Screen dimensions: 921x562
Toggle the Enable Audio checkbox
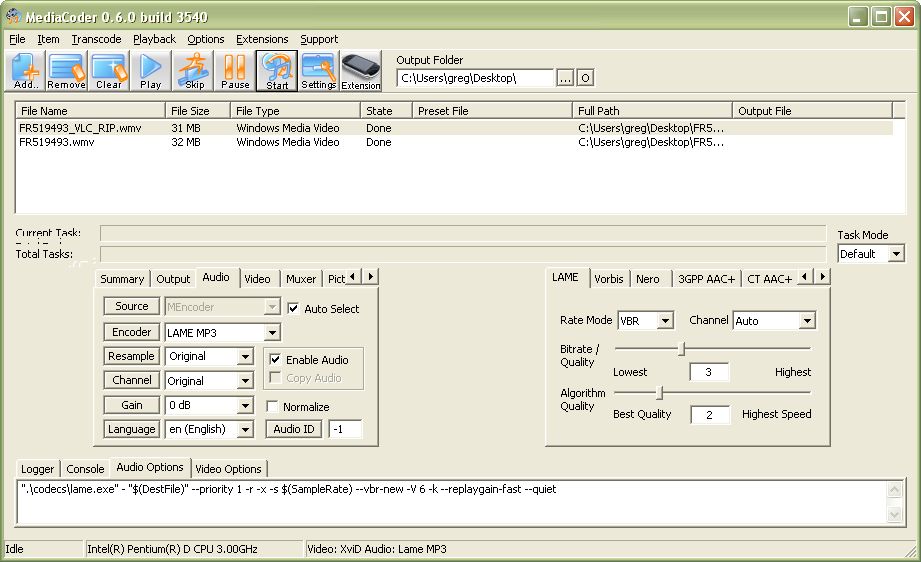click(275, 359)
